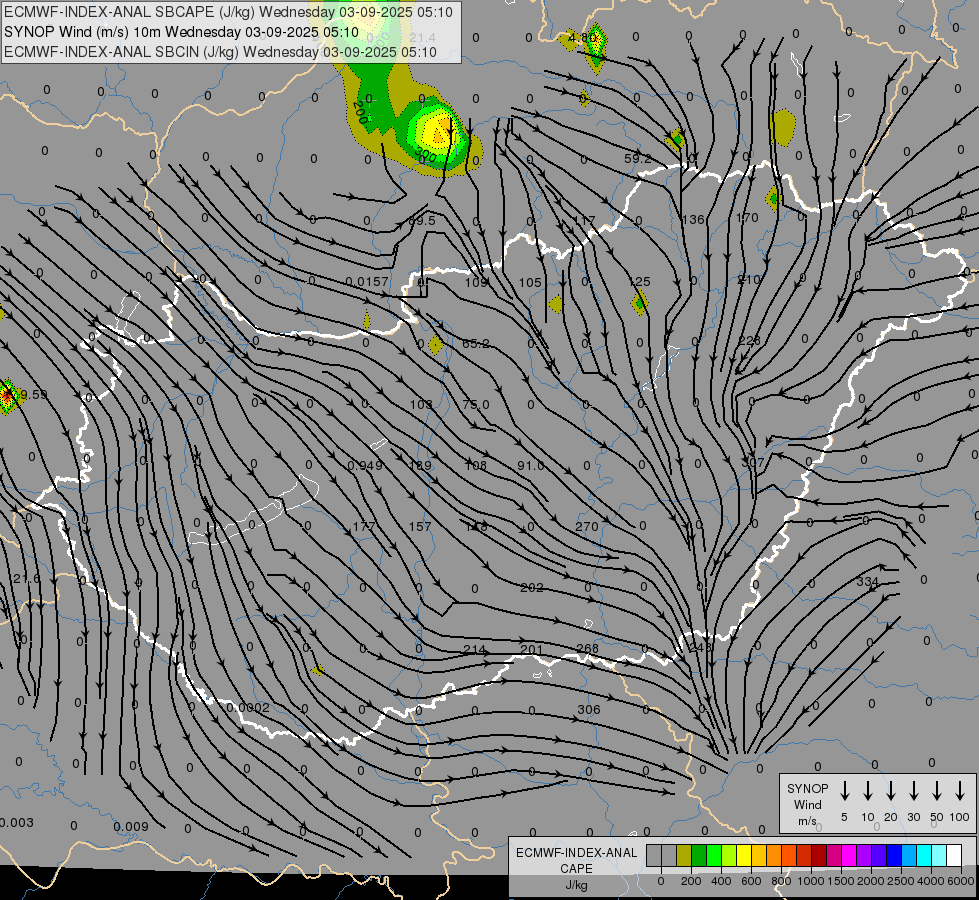Click the map value 75.0
Image resolution: width=979 pixels, height=900 pixels.
coord(476,405)
